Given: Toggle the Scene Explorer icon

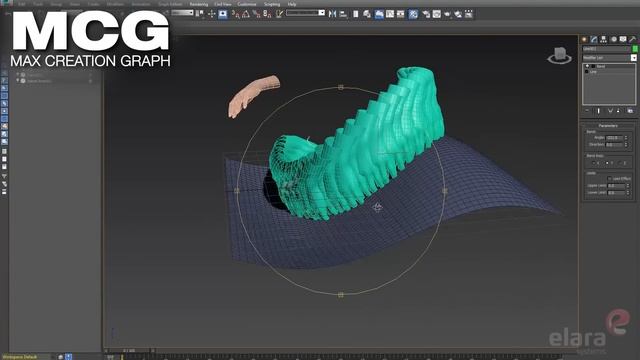Looking at the screenshot, I should click(x=356, y=14).
